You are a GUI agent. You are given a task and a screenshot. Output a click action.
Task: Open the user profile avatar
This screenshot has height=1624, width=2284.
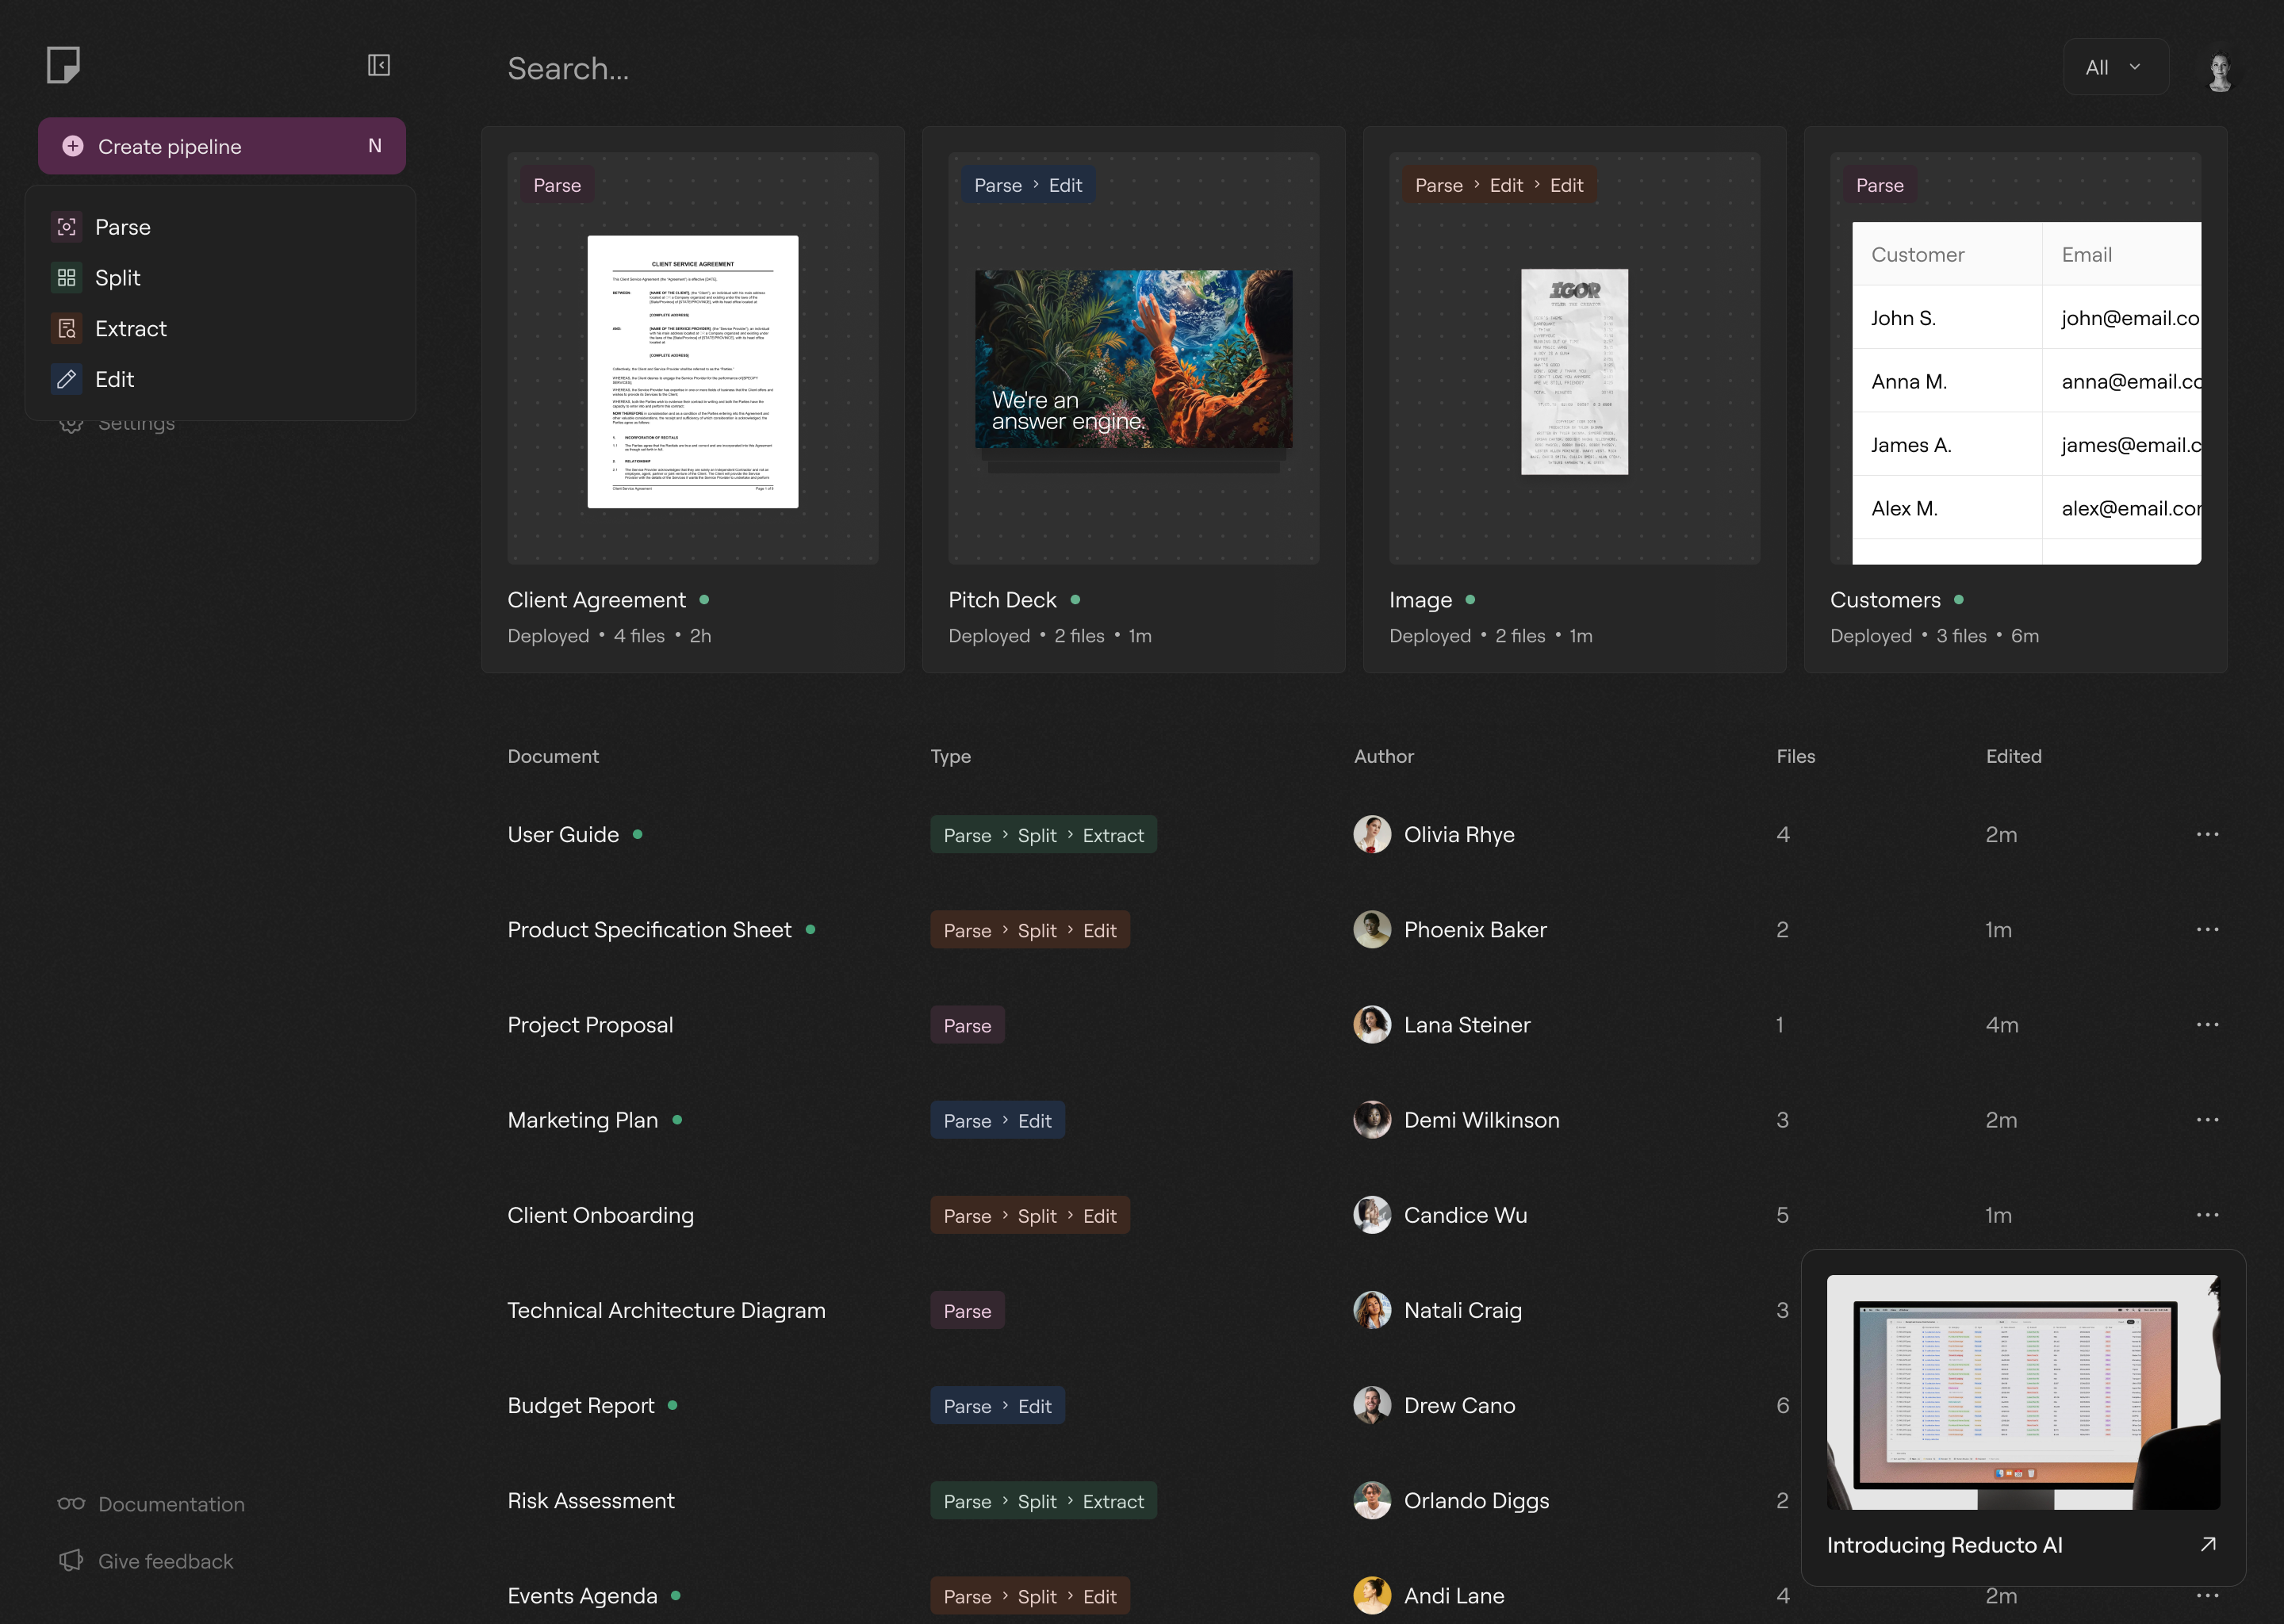(2221, 68)
